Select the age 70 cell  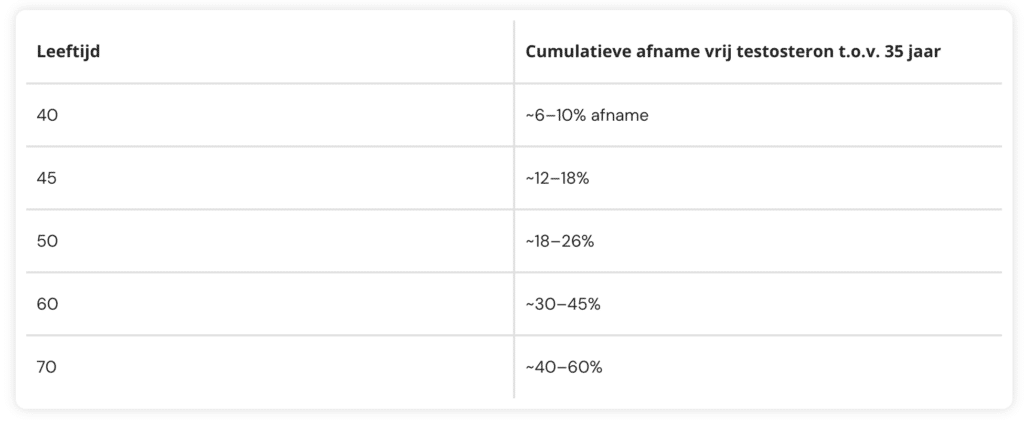click(x=47, y=367)
